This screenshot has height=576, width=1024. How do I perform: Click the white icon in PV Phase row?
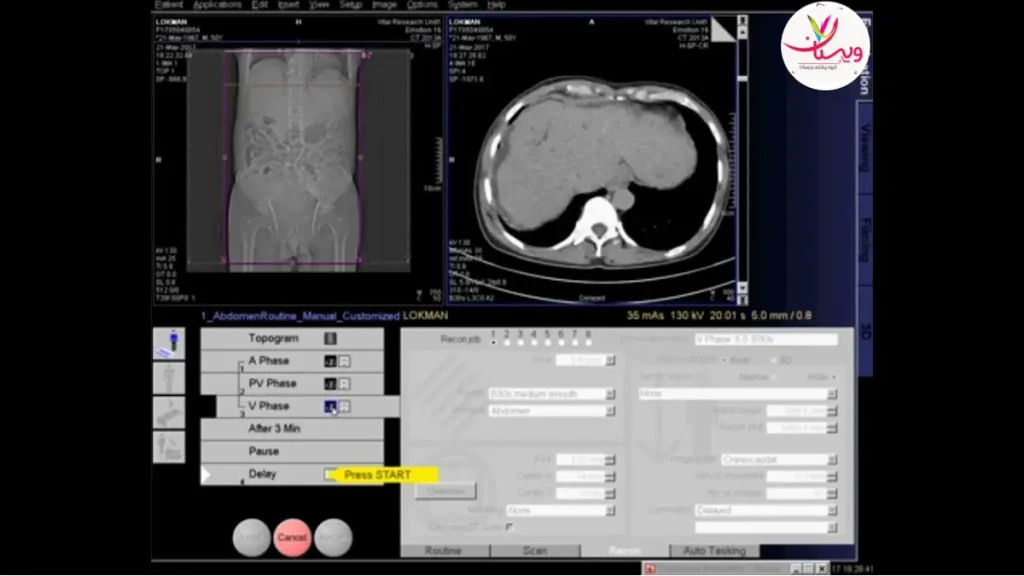344,384
